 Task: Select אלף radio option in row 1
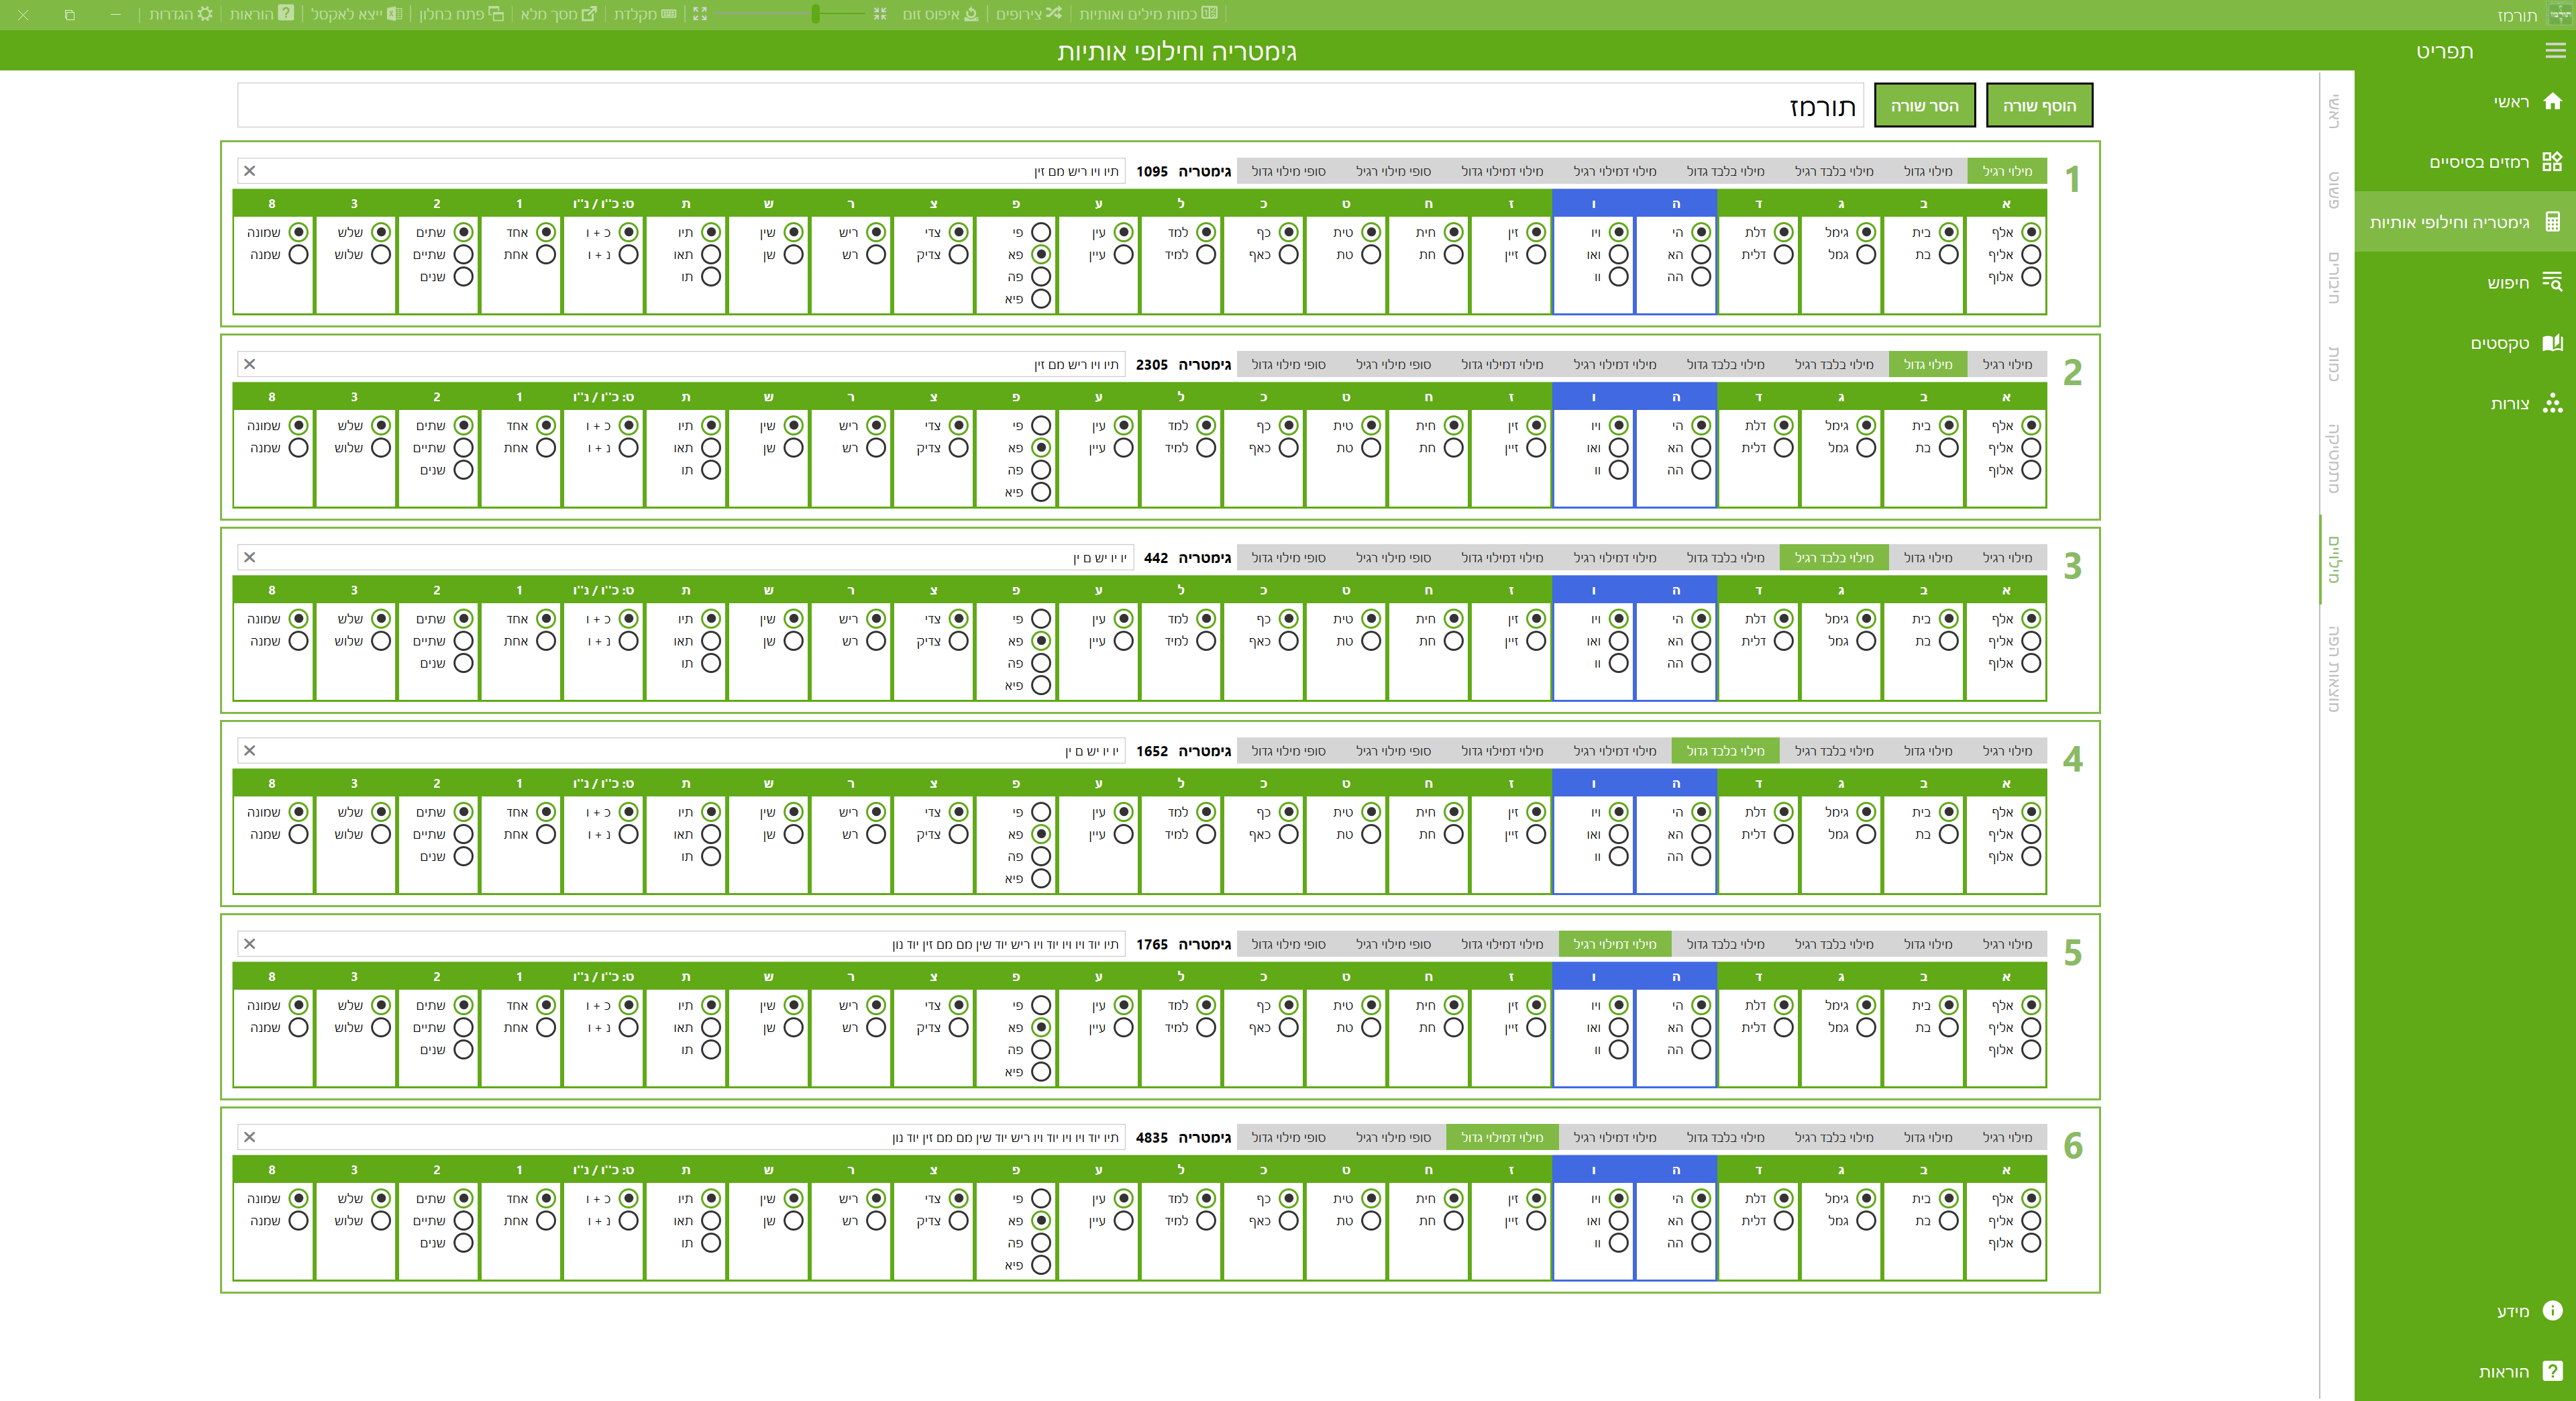[2030, 232]
